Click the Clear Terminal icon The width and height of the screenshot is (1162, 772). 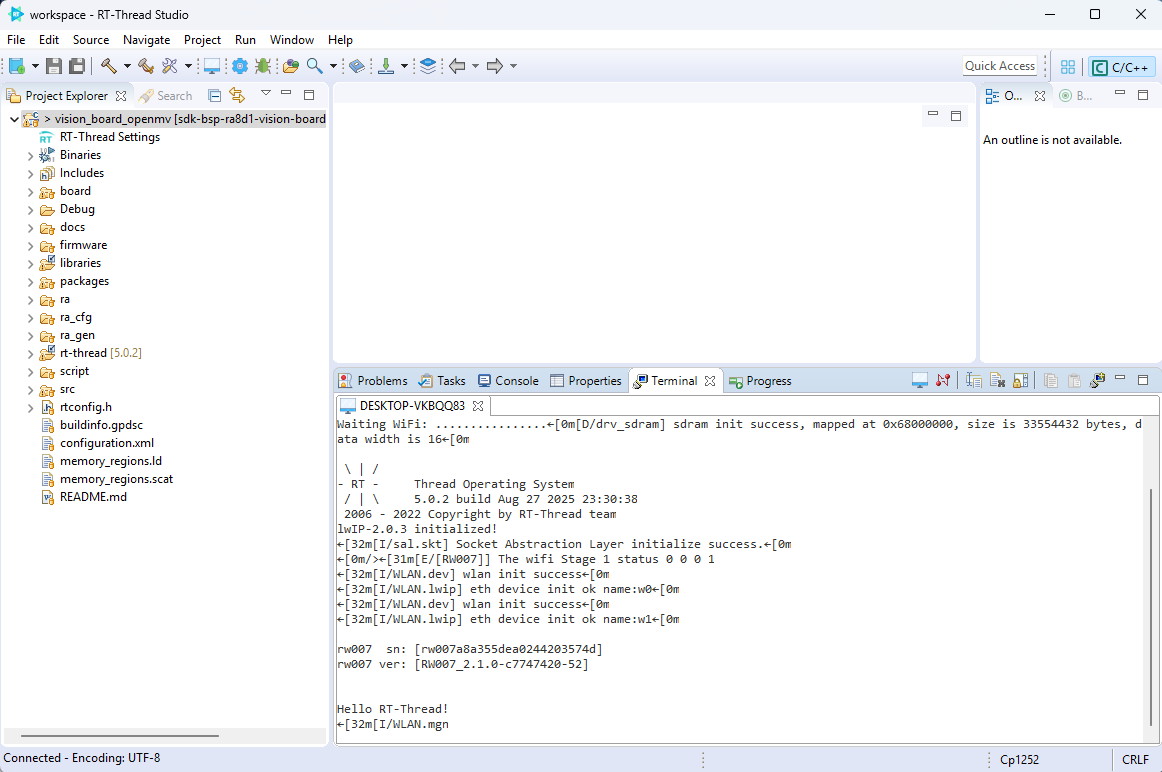[x=997, y=381]
